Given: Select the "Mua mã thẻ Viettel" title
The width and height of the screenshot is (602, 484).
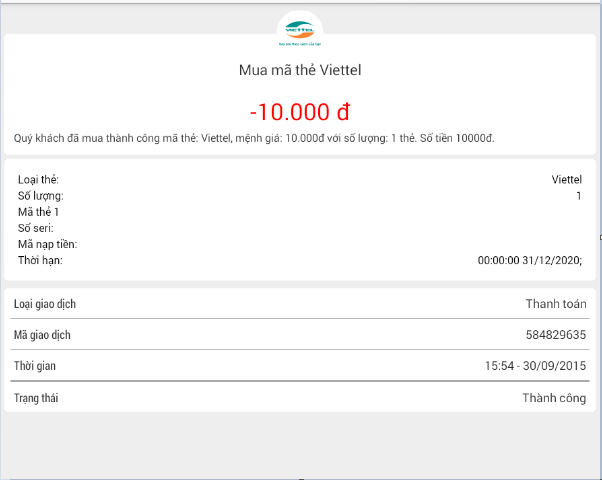Looking at the screenshot, I should click(300, 70).
